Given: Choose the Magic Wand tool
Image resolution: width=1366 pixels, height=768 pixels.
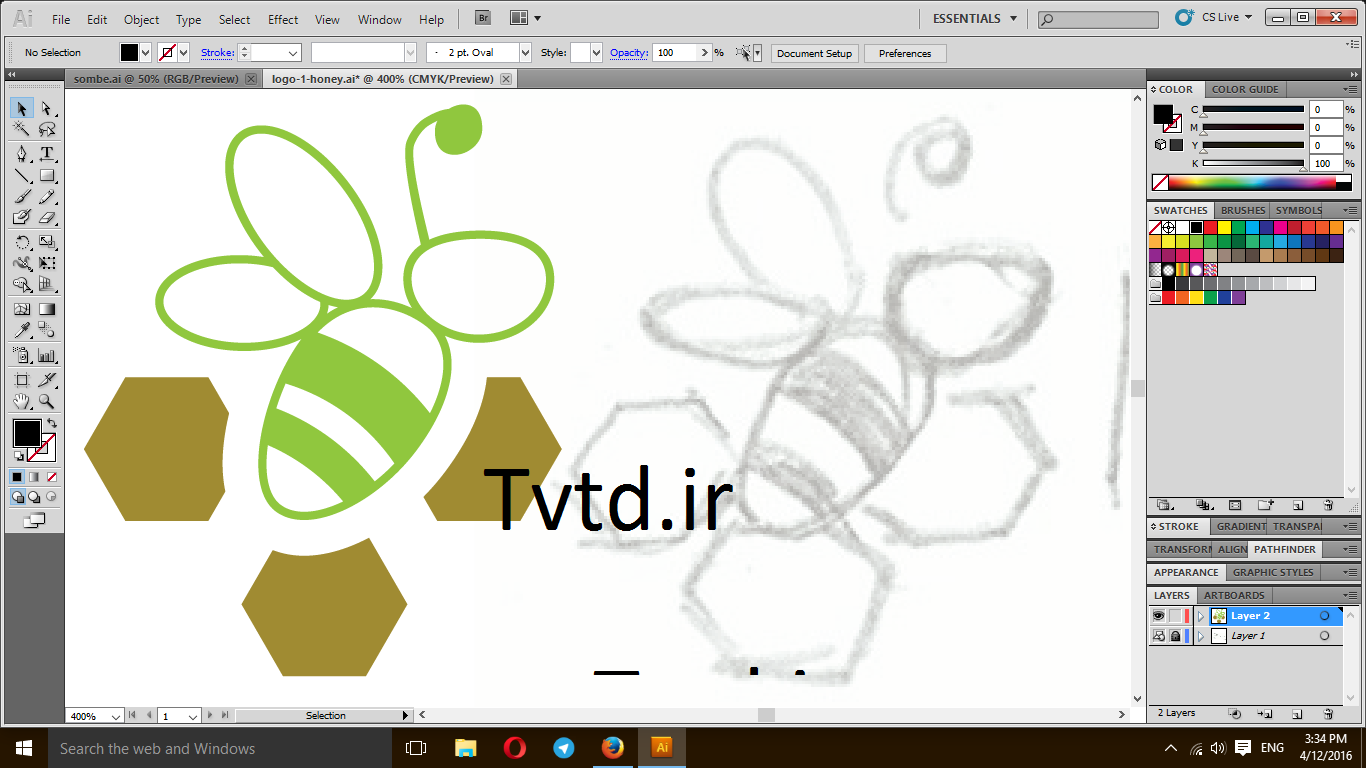Looking at the screenshot, I should (22, 129).
